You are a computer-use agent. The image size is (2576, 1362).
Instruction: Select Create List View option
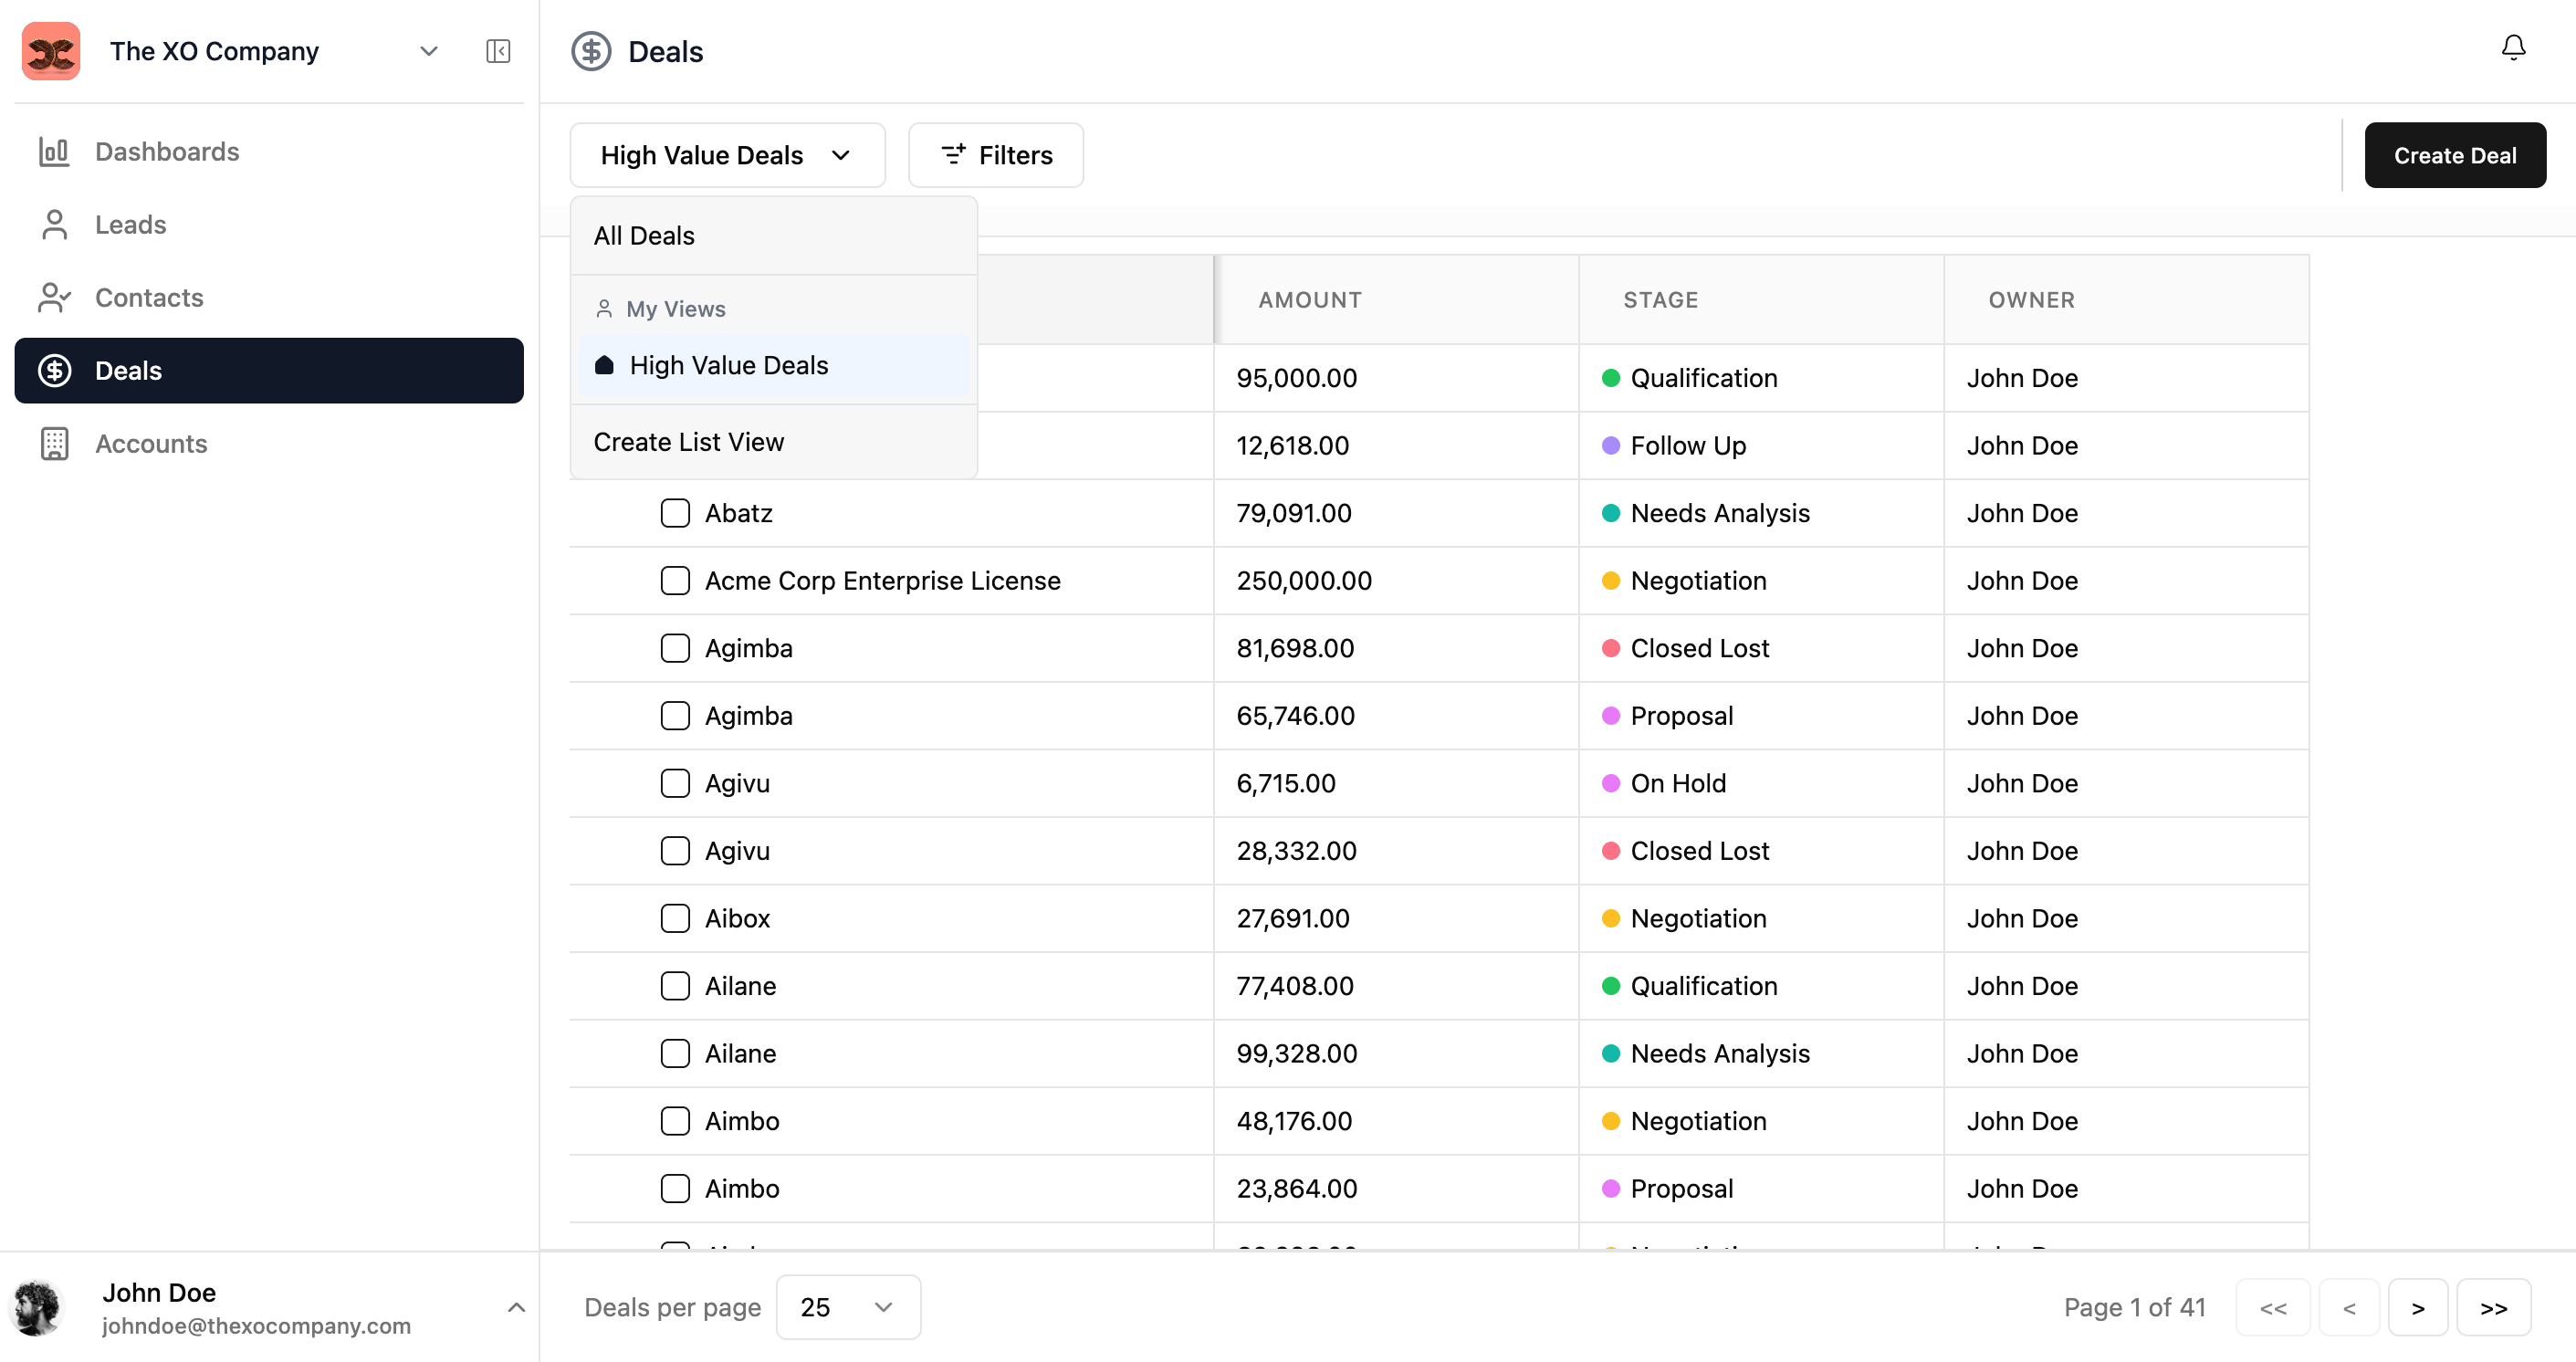tap(773, 442)
